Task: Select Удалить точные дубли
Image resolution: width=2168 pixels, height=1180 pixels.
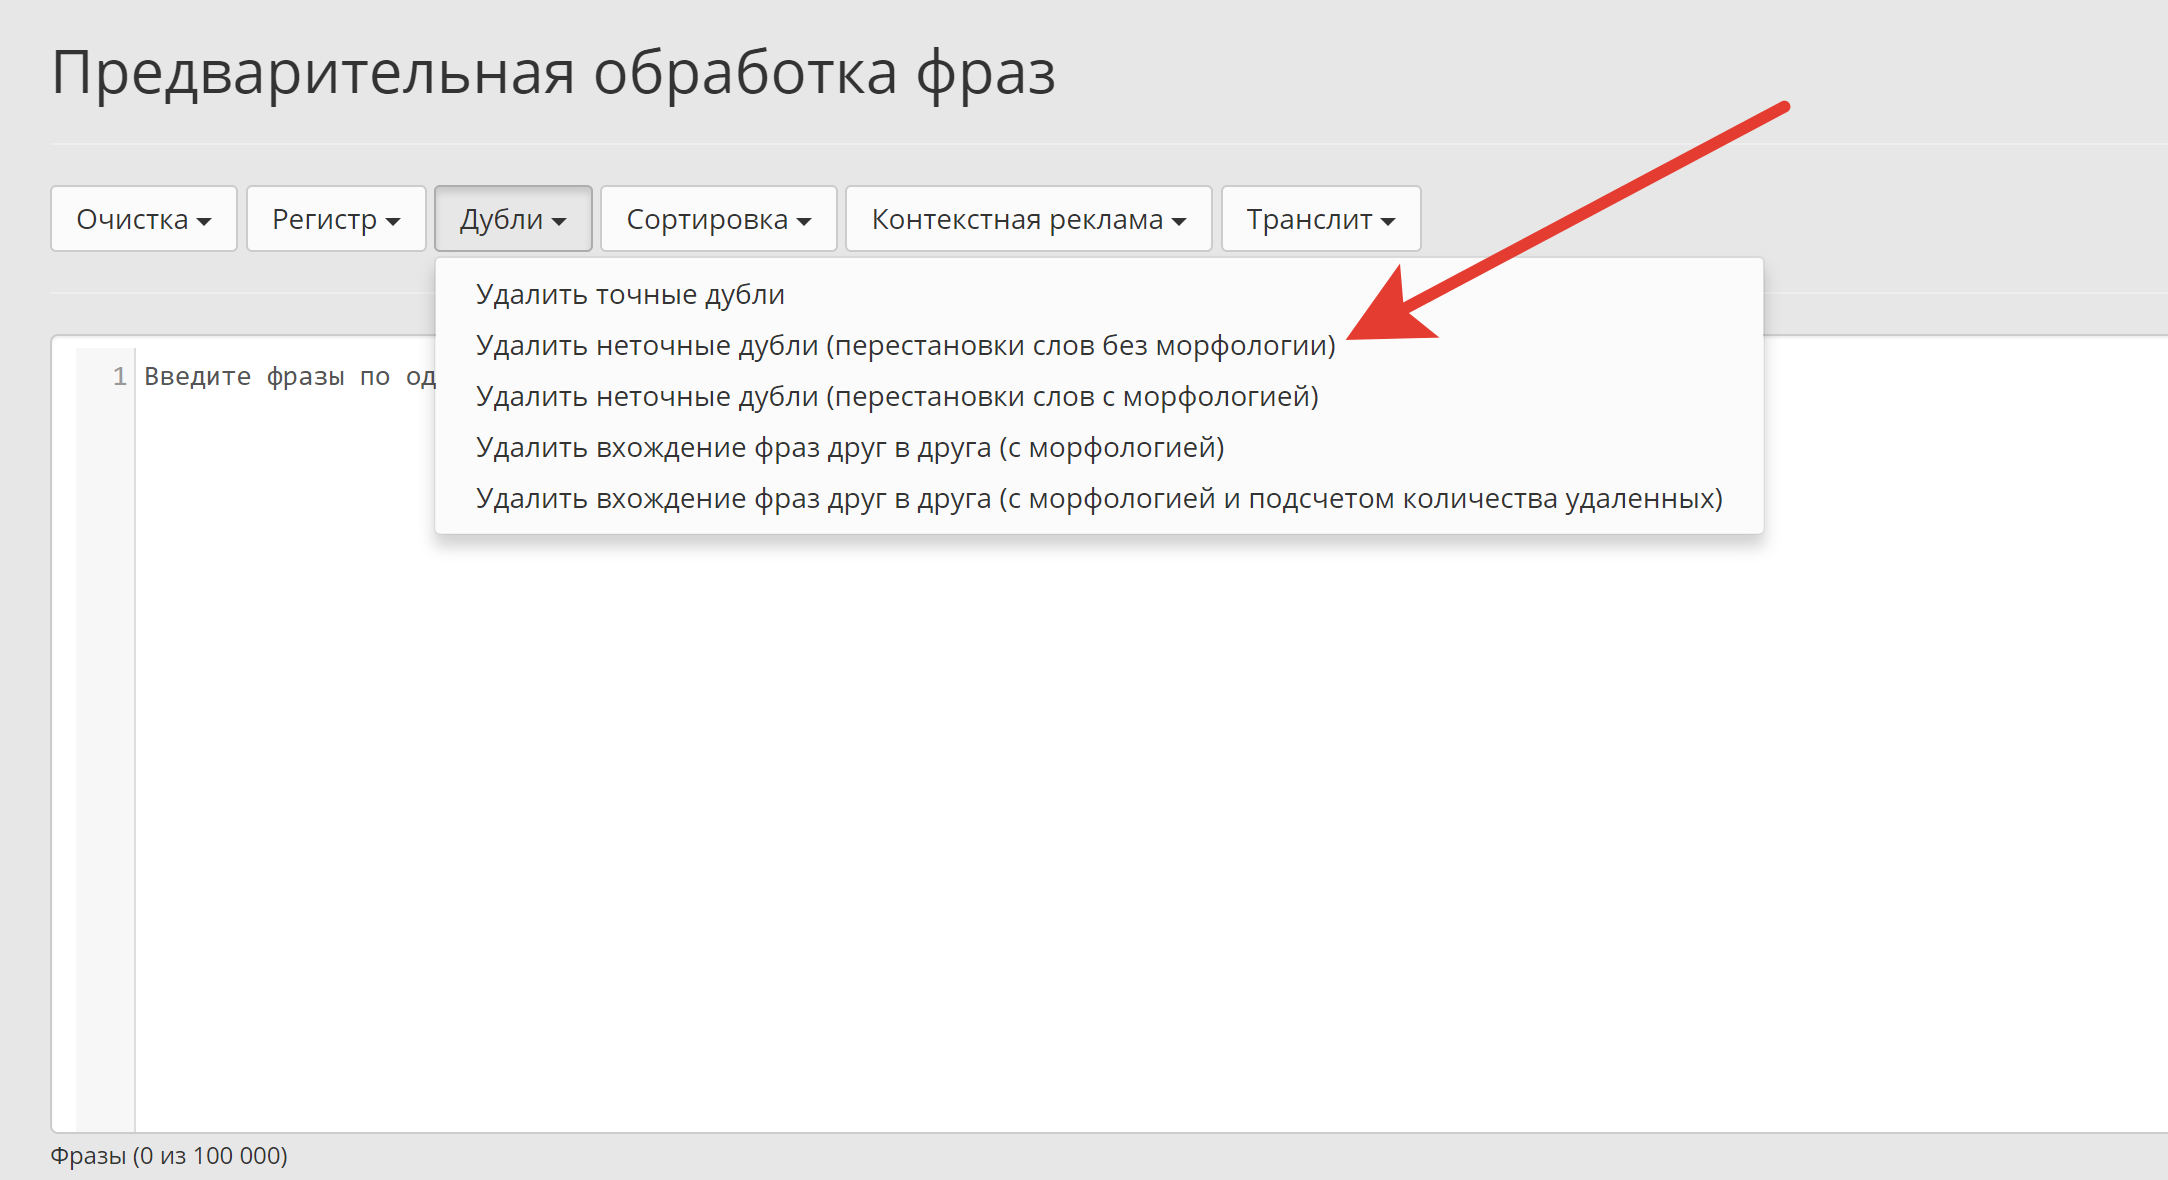Action: pos(630,295)
